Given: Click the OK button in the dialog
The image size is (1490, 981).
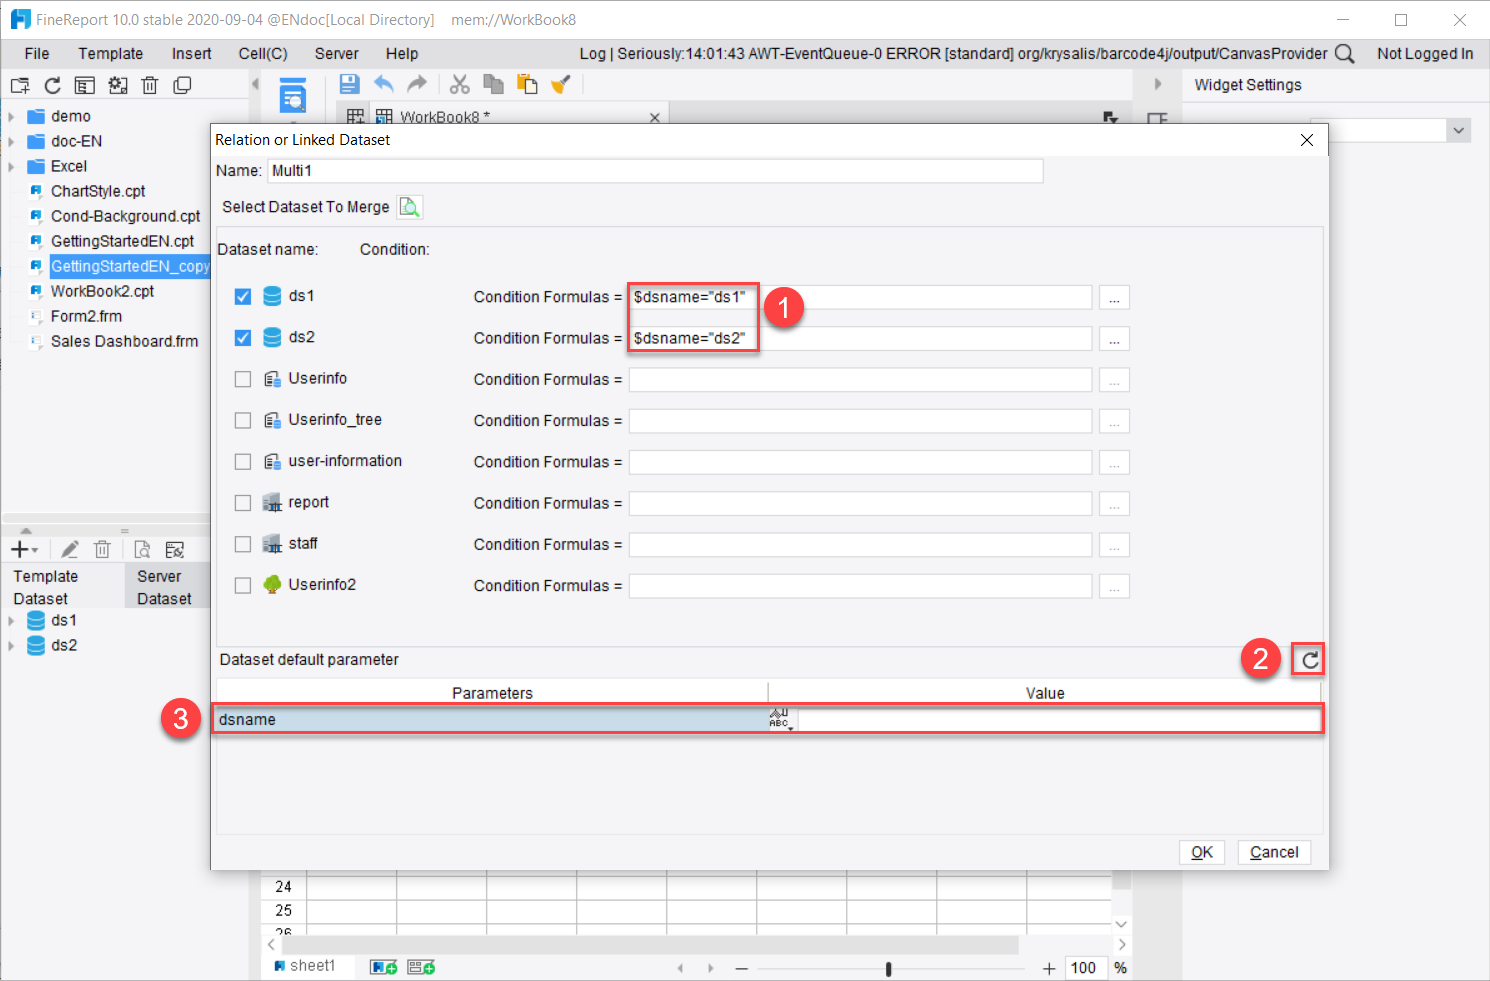Looking at the screenshot, I should coord(1201,851).
